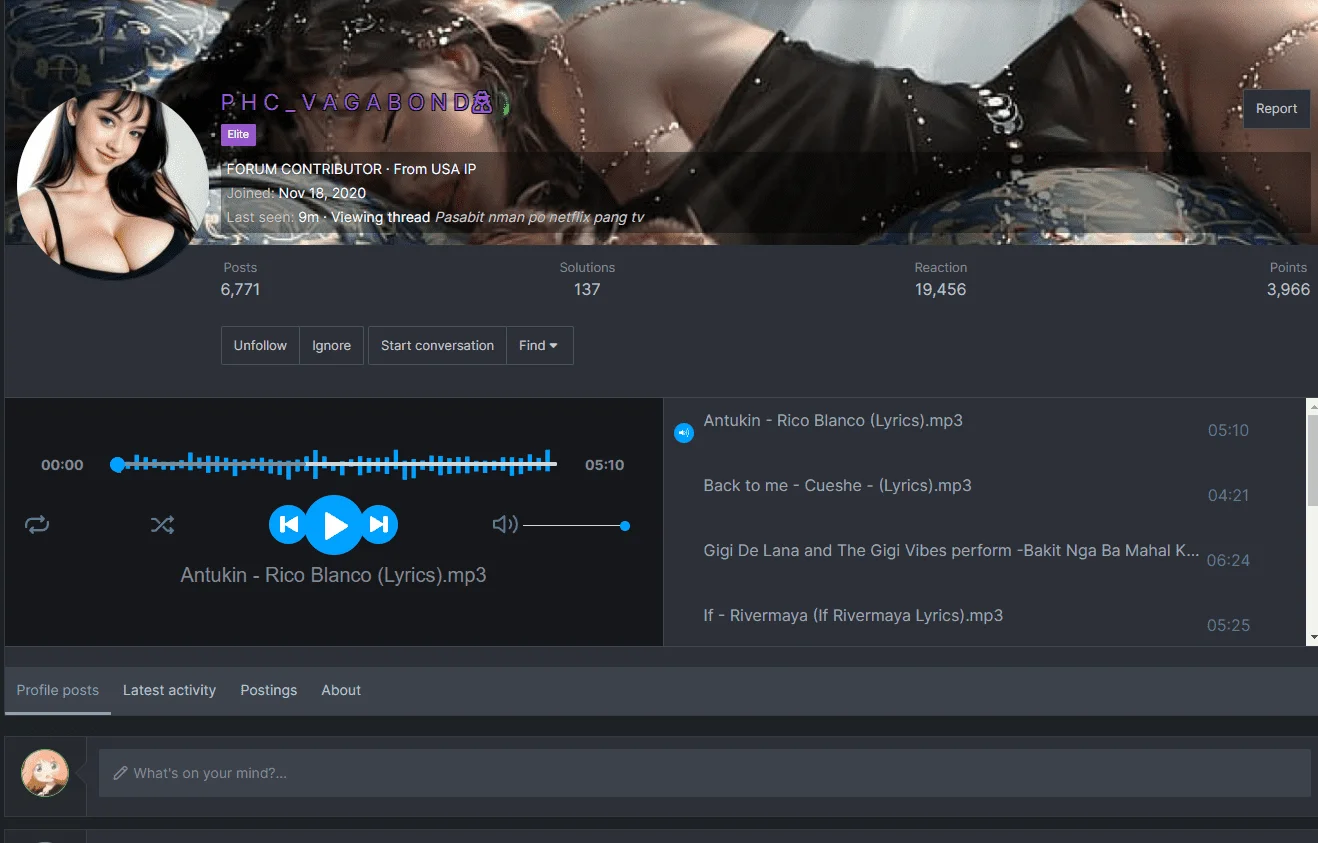Screen dimensions: 1318x843
Task: Mute the player volume speaker icon
Action: coord(505,525)
